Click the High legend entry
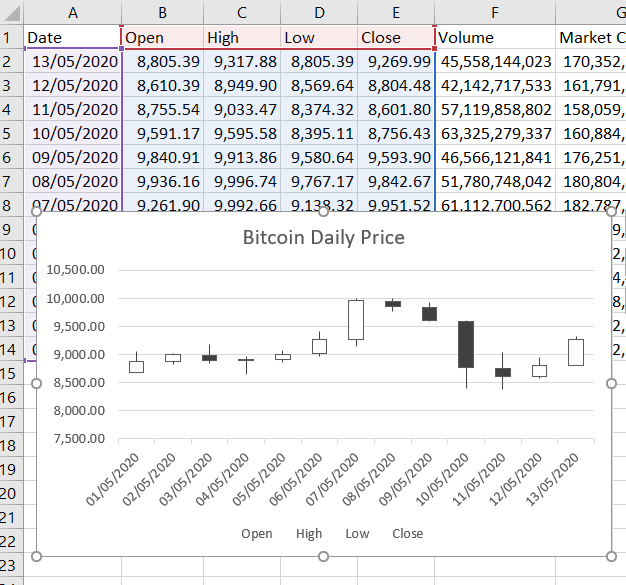The width and height of the screenshot is (626, 585). tap(309, 533)
